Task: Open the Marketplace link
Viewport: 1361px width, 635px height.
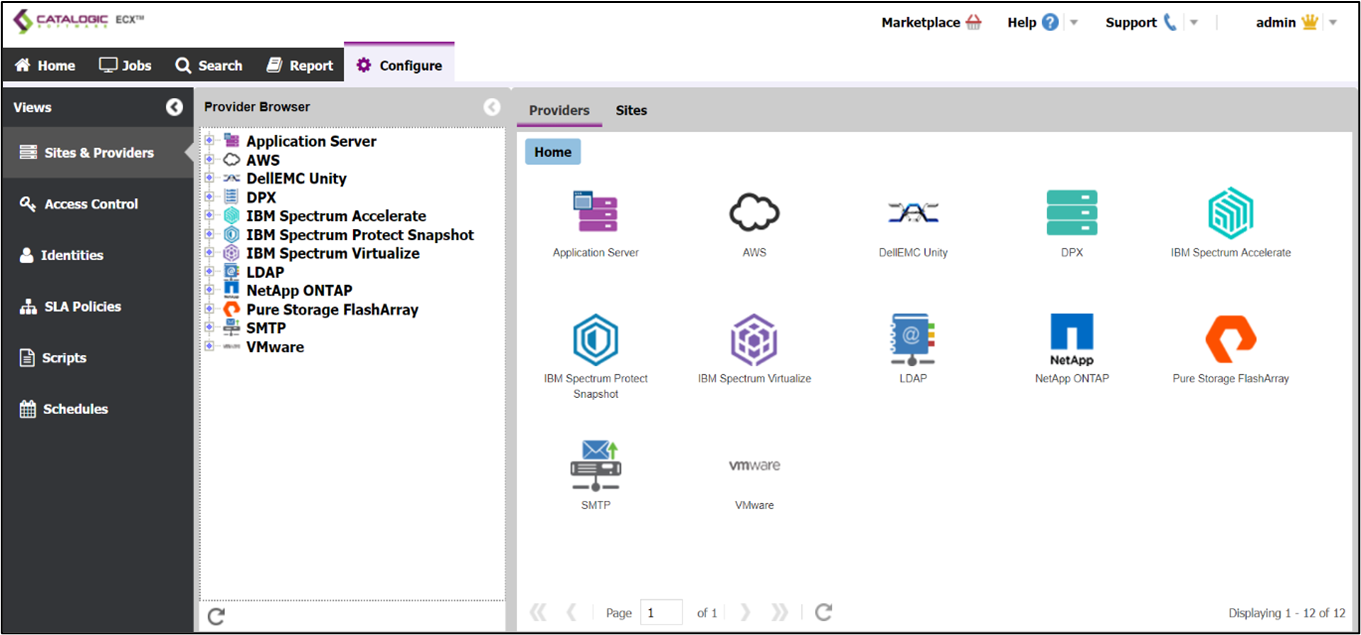Action: [x=931, y=22]
